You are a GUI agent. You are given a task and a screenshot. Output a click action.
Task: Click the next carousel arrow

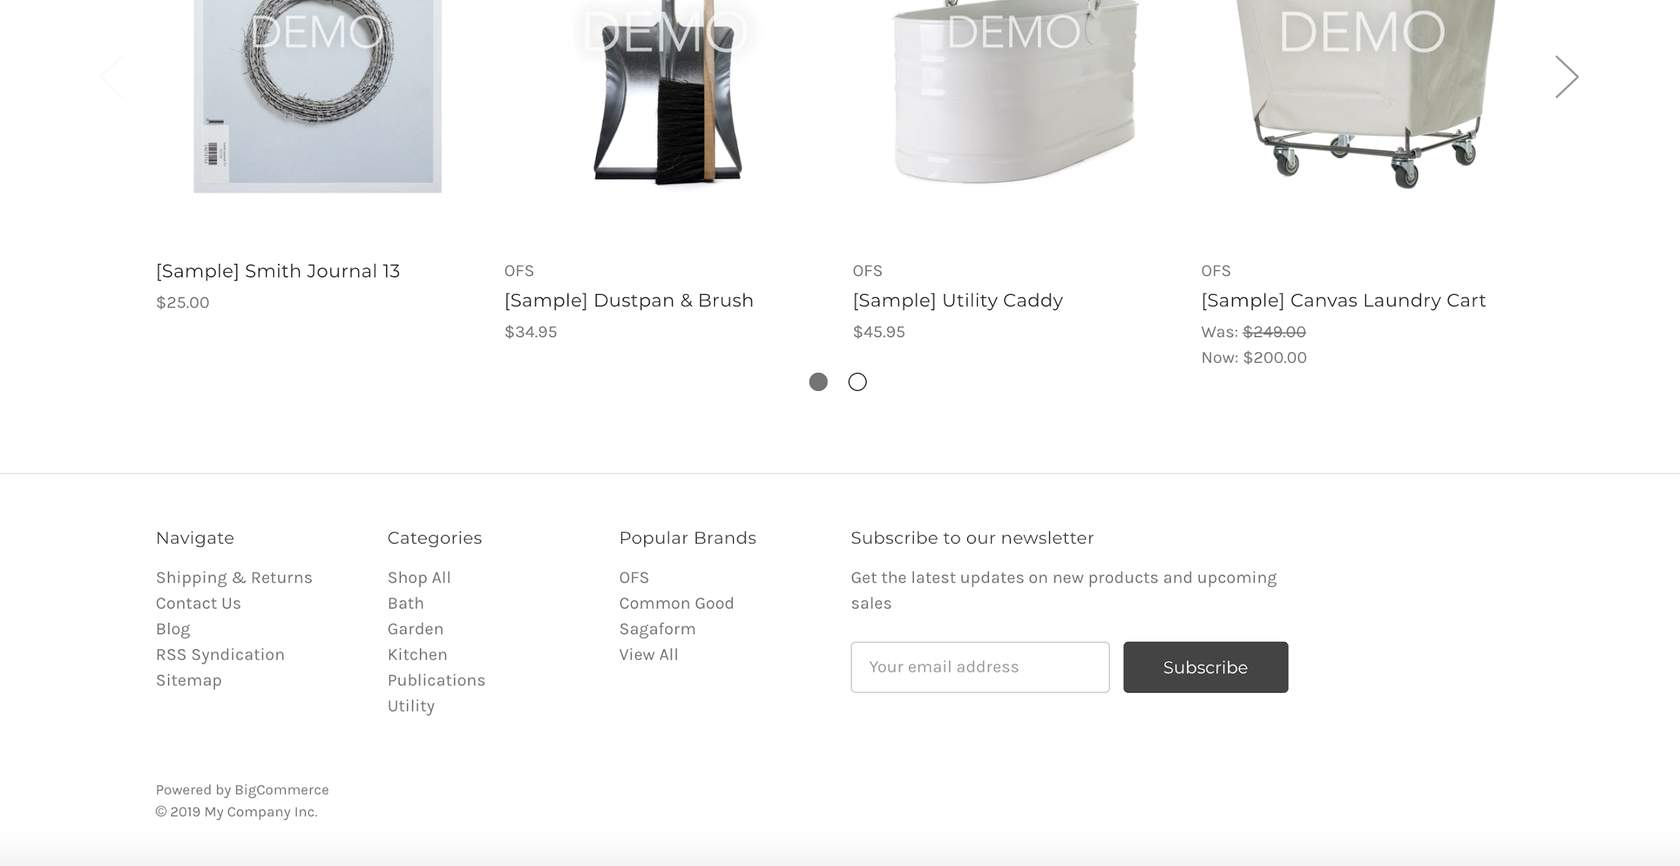pos(1566,77)
